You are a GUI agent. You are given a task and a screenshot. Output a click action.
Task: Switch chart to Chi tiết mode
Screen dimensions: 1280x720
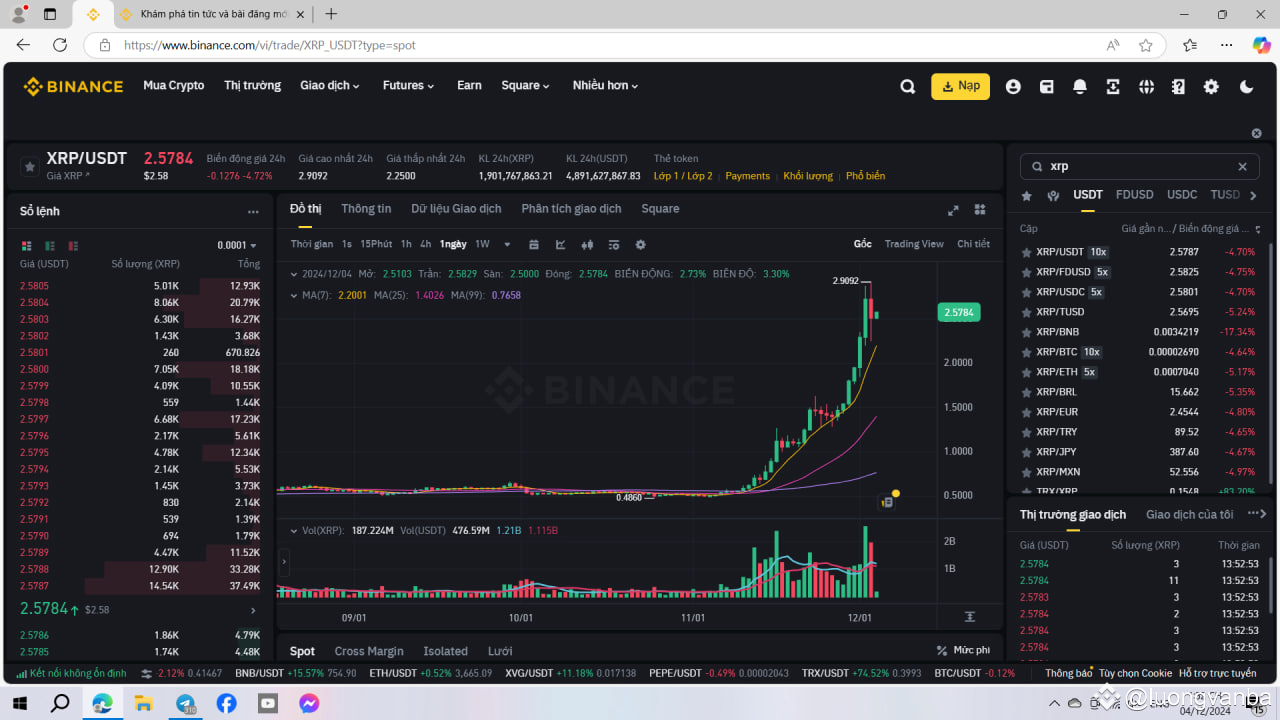[x=973, y=244]
